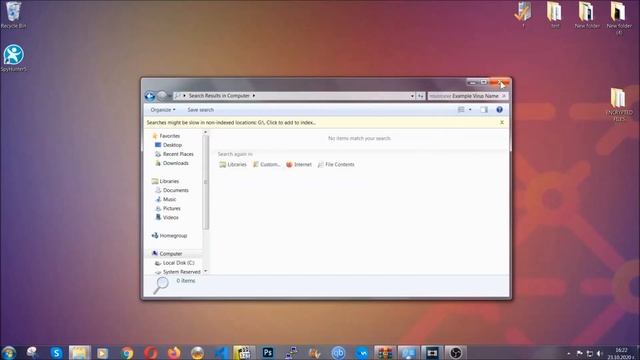Screen dimensions: 640x360
Task: Open the Windows Start menu
Action: click(9, 353)
